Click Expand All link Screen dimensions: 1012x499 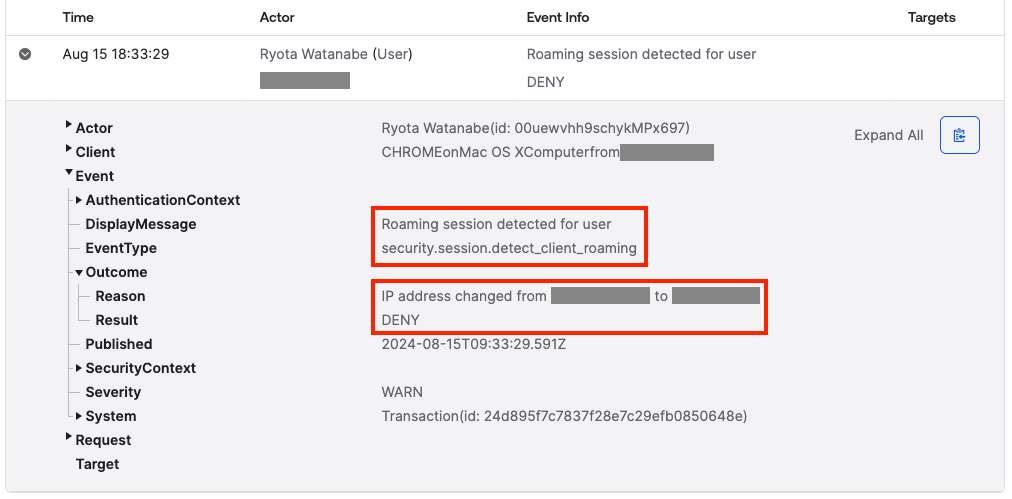point(888,135)
